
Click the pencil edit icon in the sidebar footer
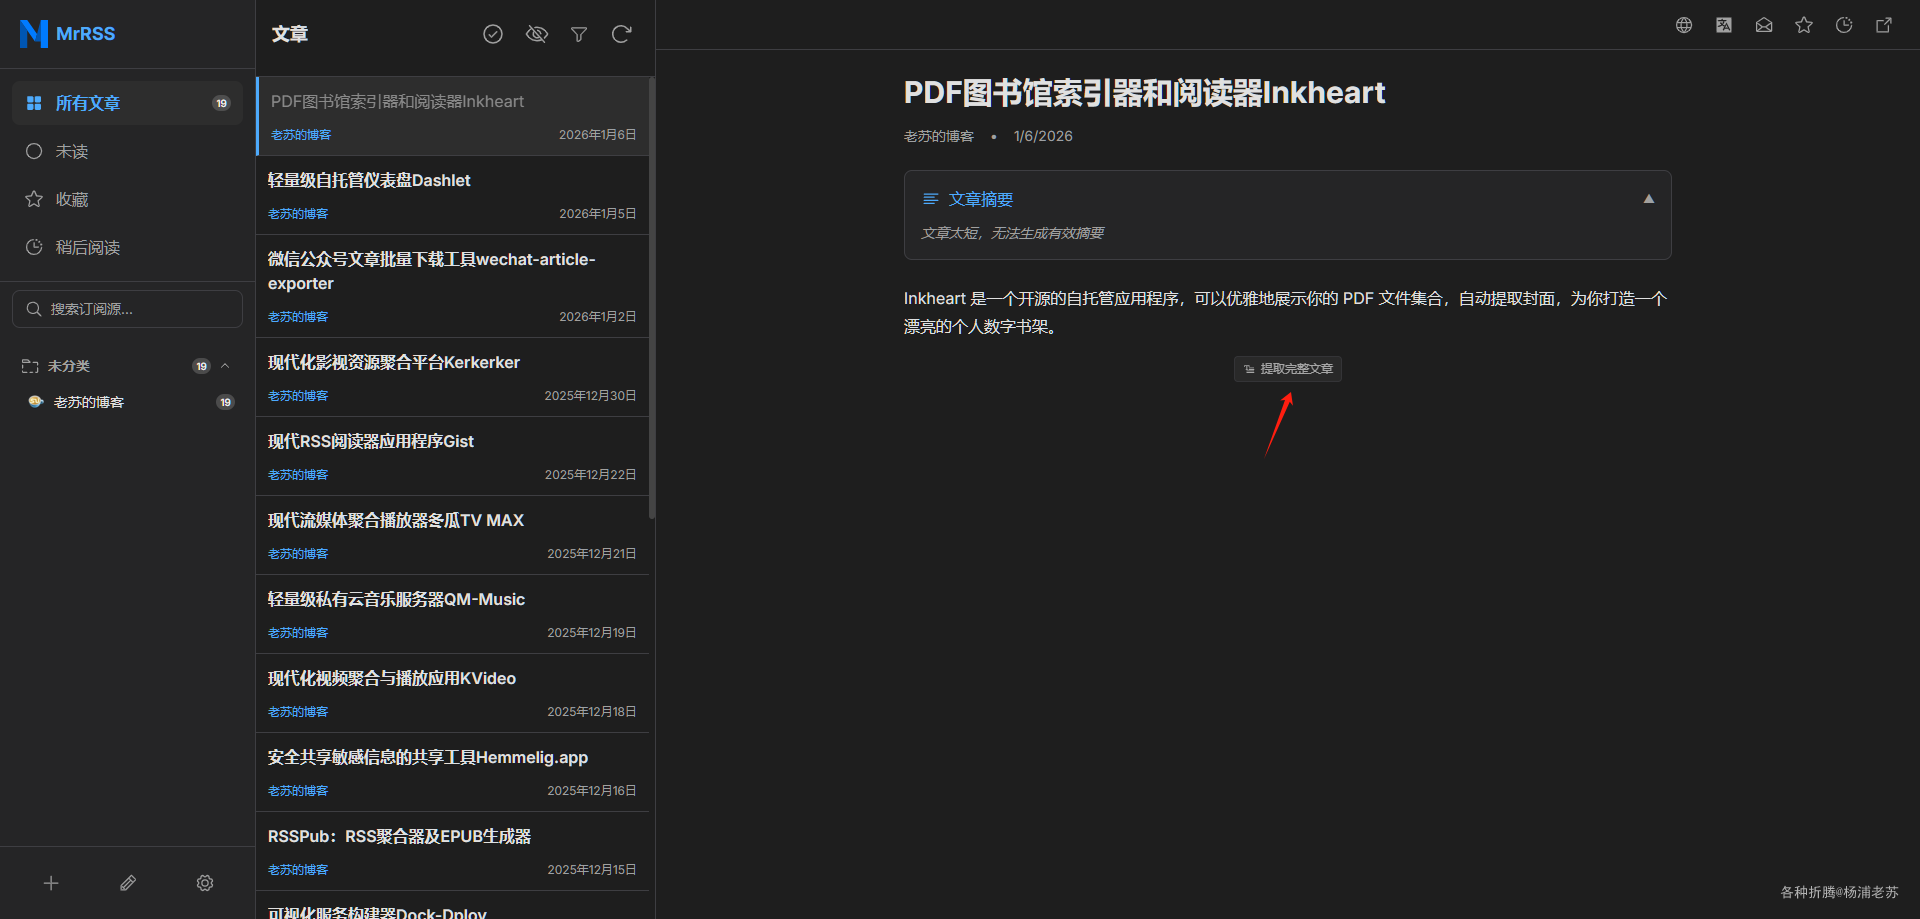tap(128, 883)
